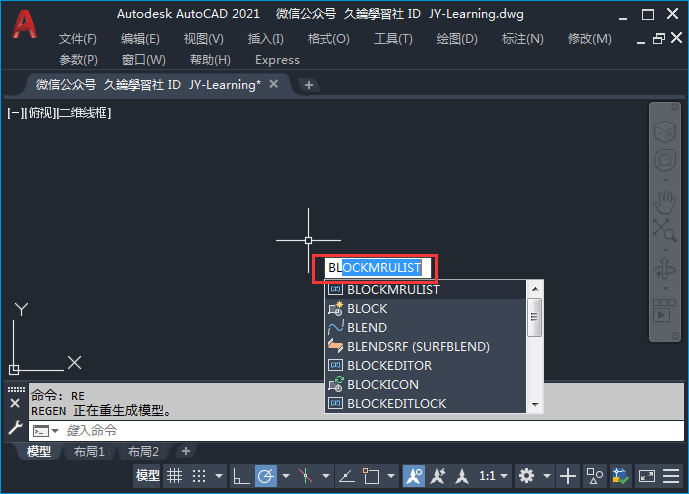Choose BLEND from the suggestion list
Image resolution: width=689 pixels, height=494 pixels.
pyautogui.click(x=425, y=328)
